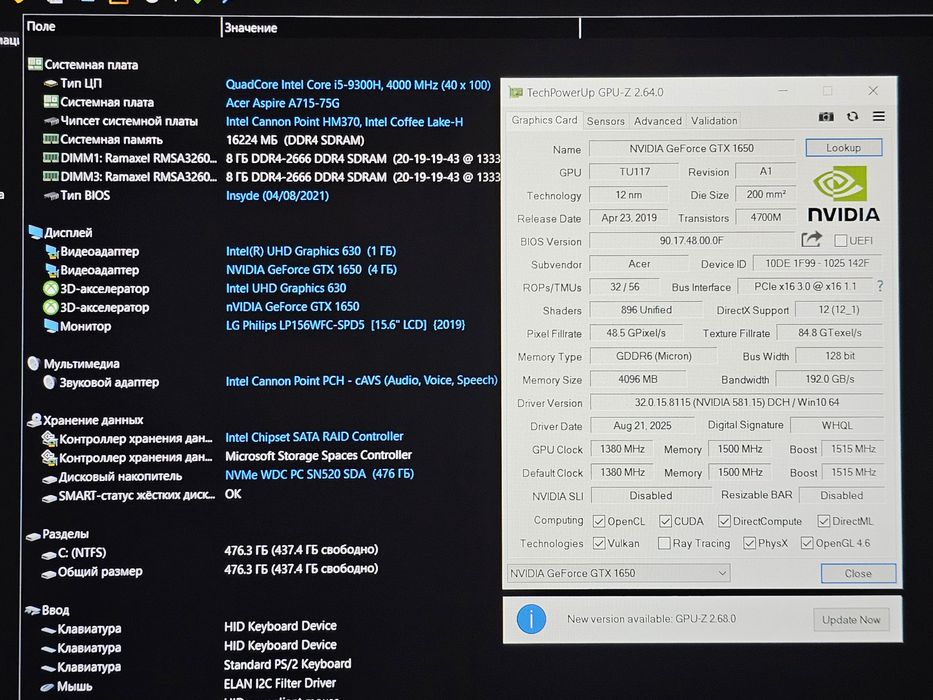This screenshot has height=700, width=933.
Task: Click the GPU-Z Name field value
Action: tap(691, 148)
